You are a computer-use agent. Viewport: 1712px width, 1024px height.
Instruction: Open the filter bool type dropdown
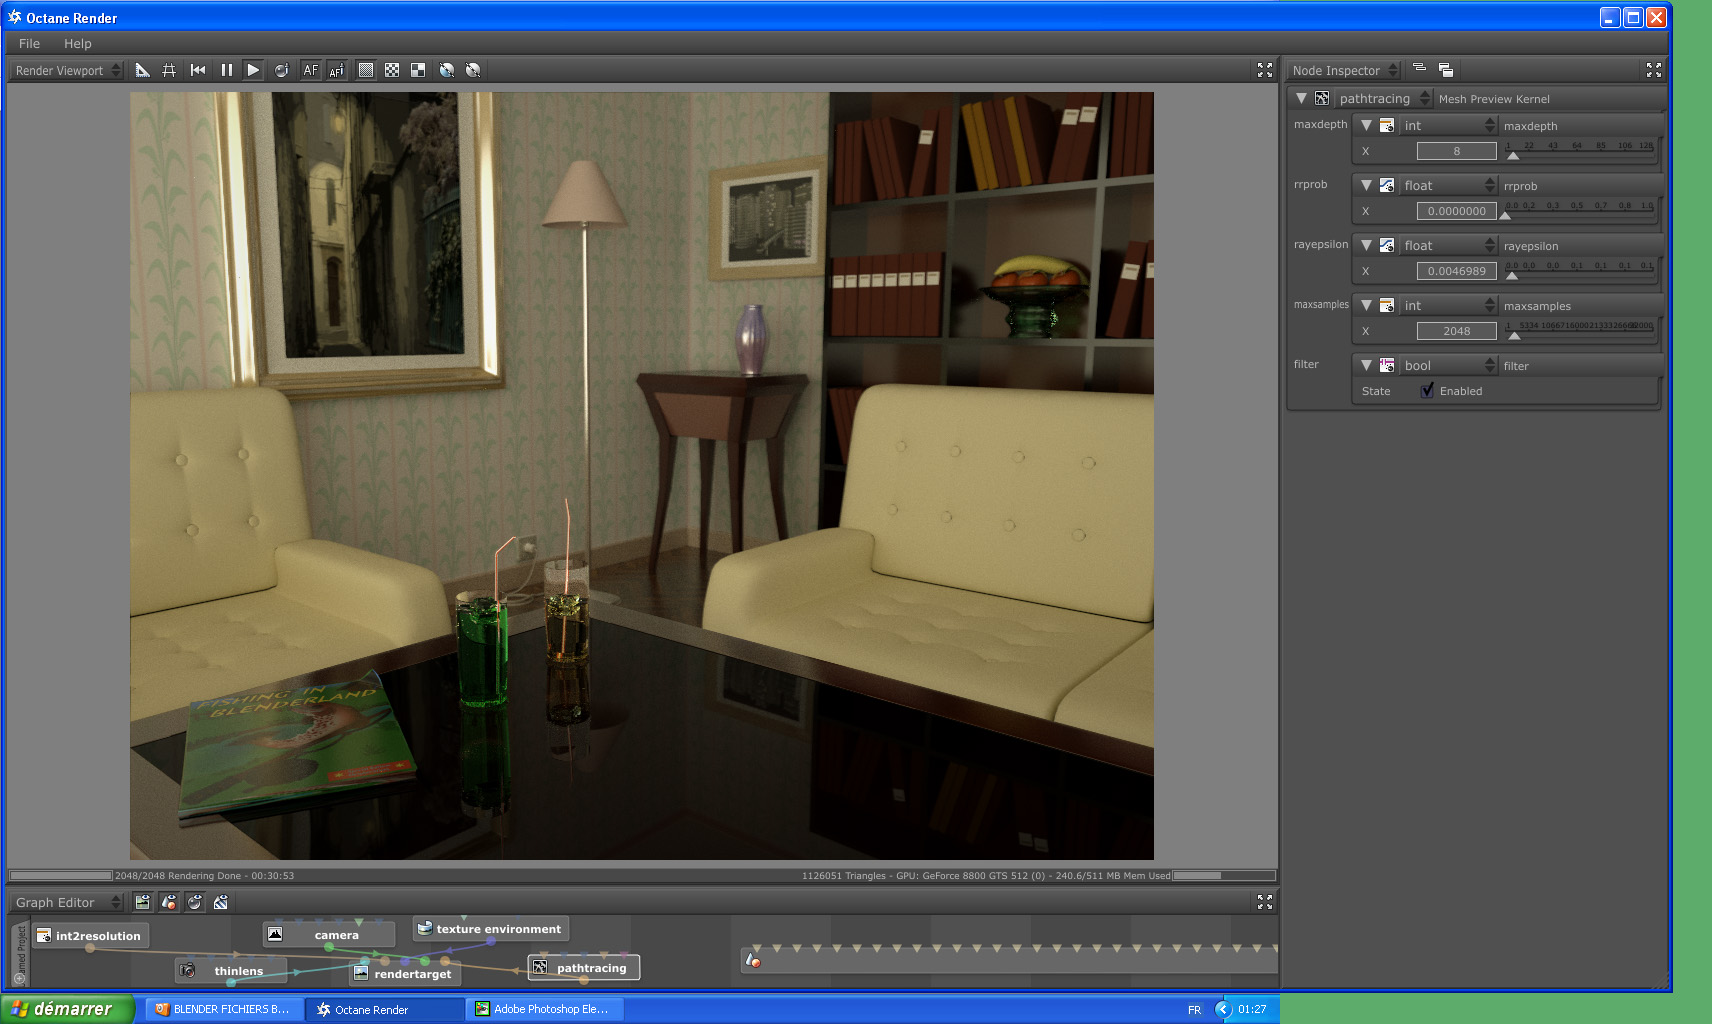(1448, 365)
